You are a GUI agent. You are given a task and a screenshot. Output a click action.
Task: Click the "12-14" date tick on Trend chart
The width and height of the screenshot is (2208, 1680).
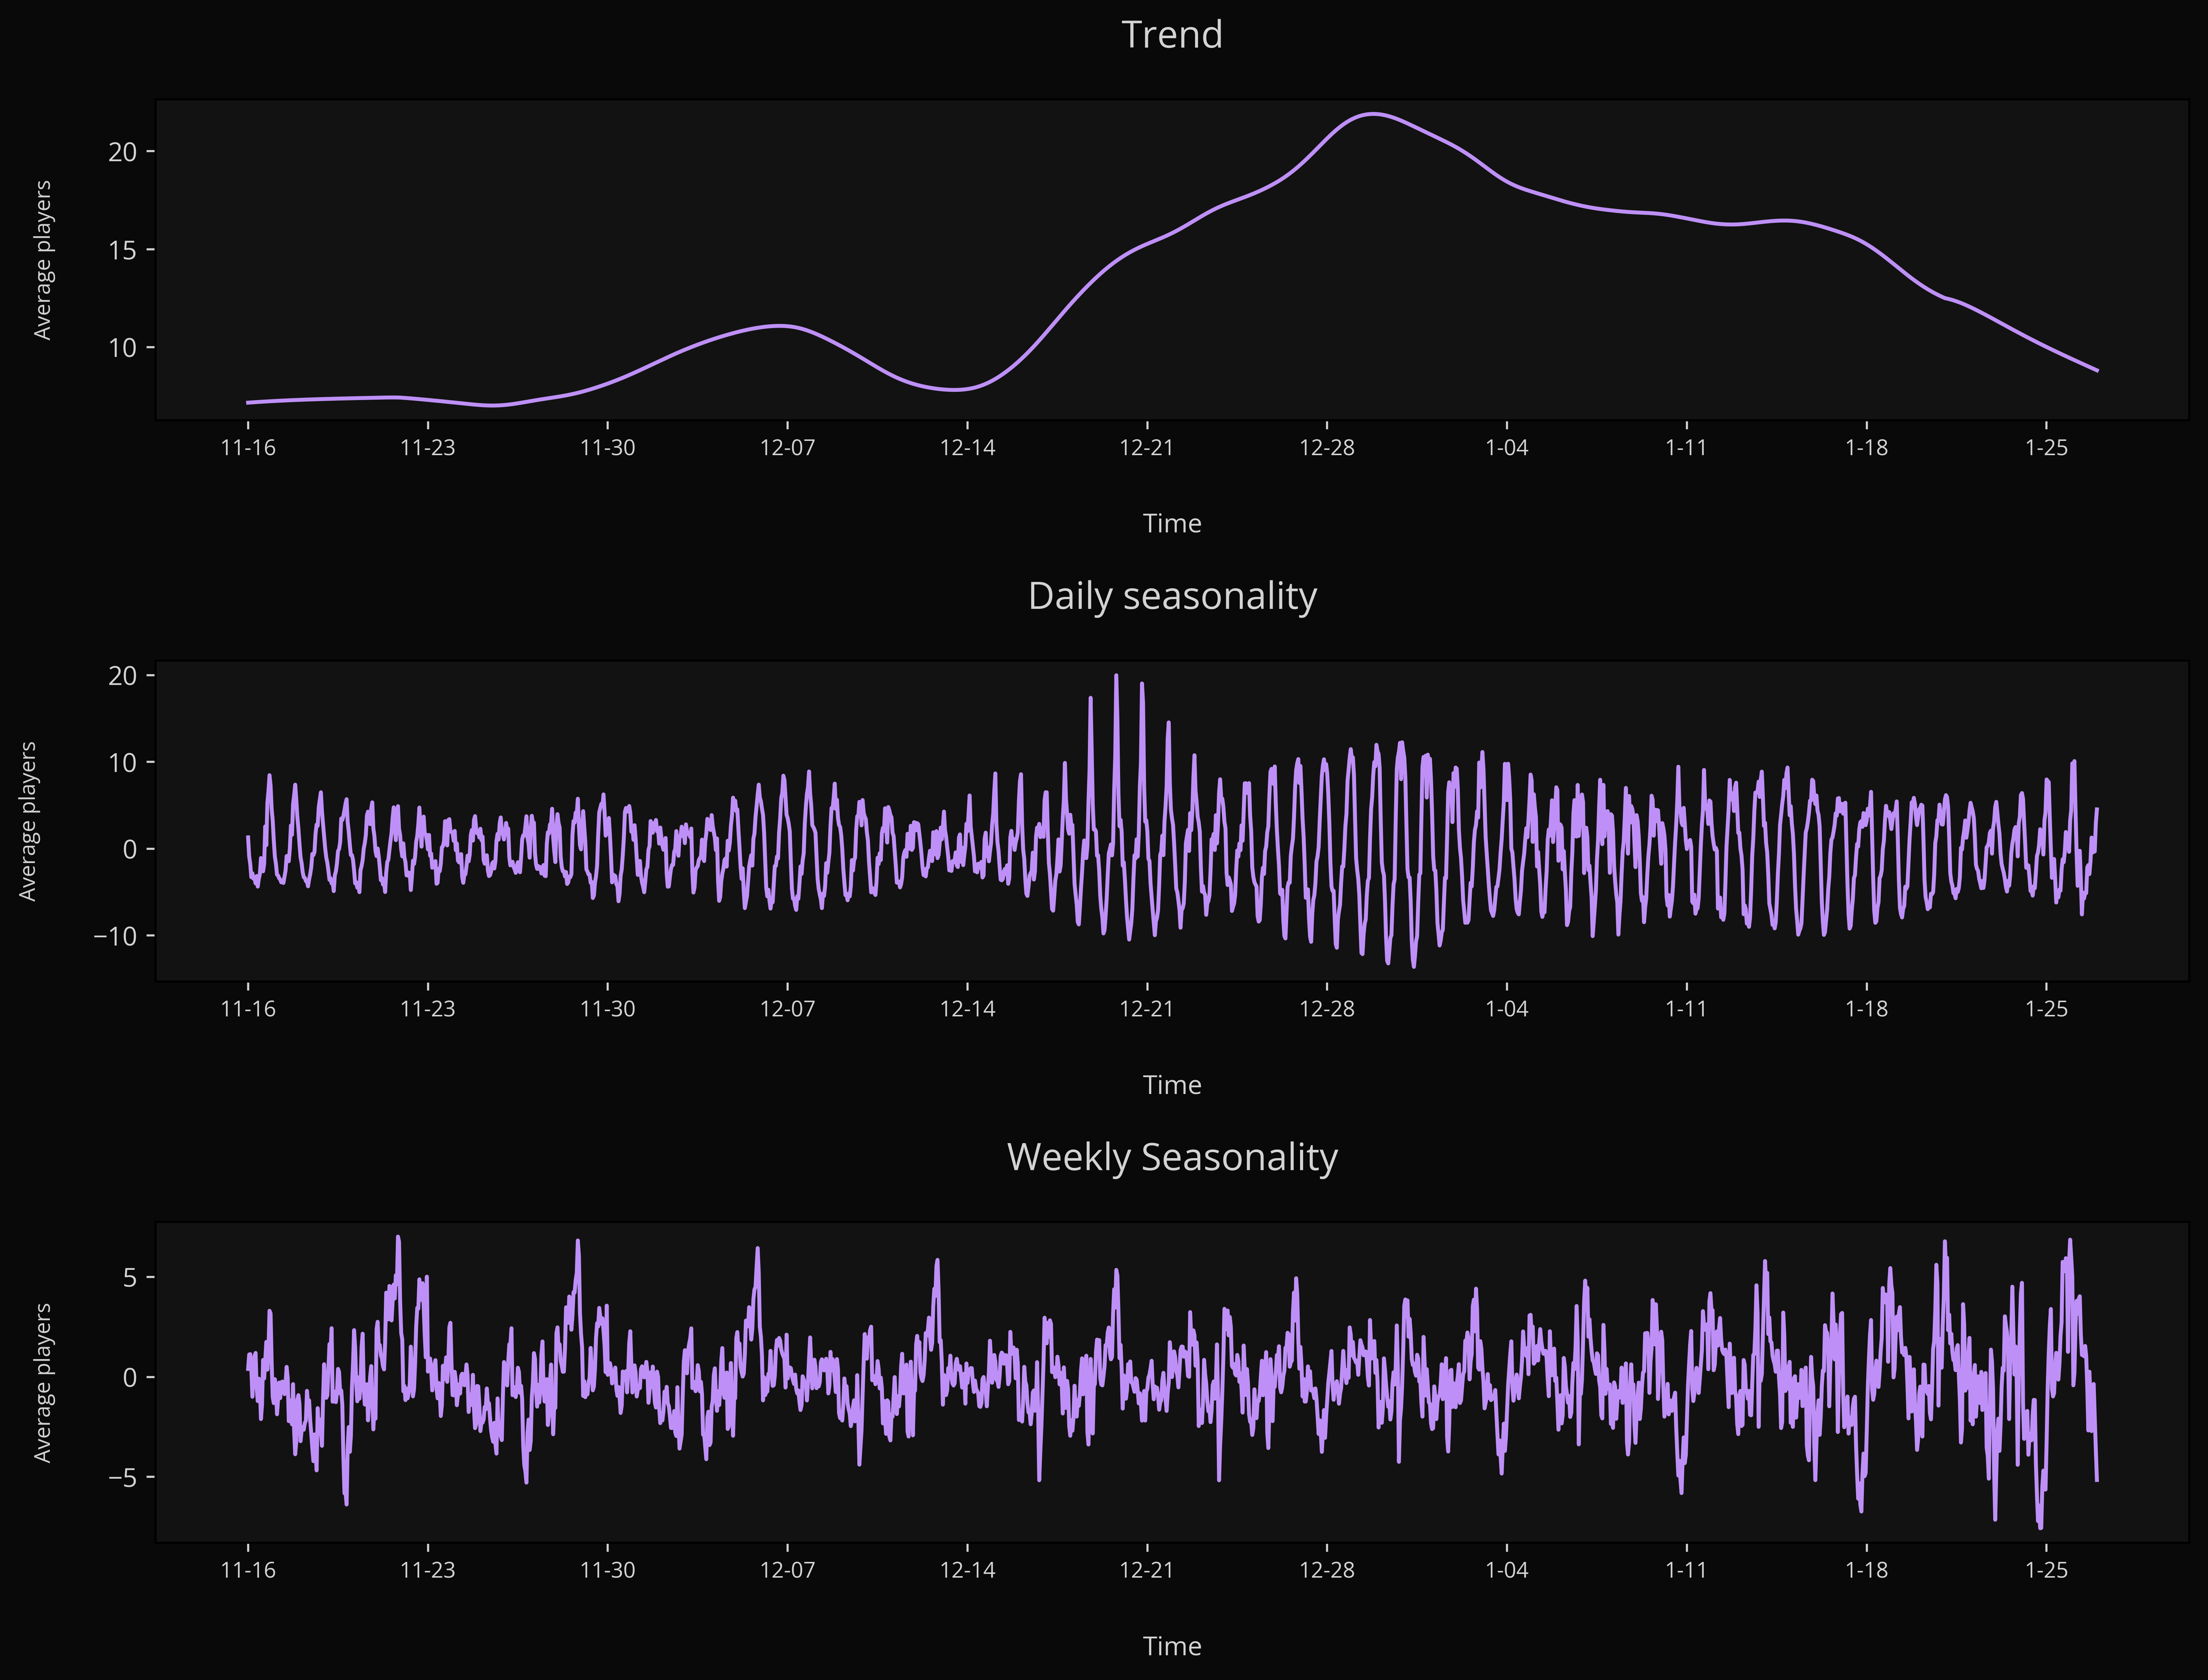point(968,448)
